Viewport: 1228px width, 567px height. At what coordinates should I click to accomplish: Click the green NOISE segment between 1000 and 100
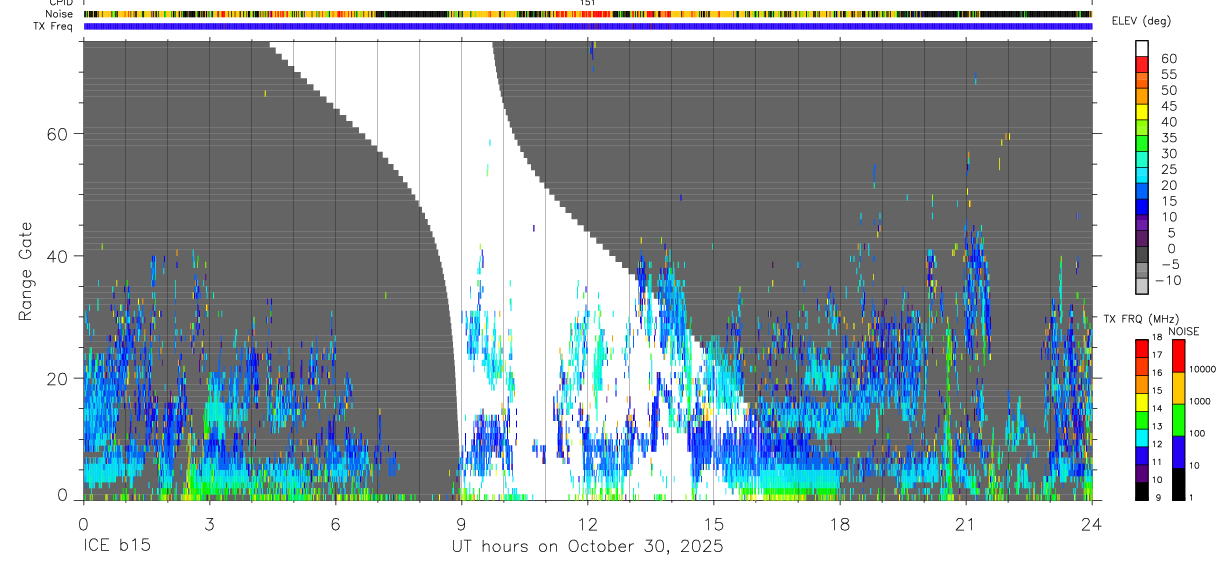(x=1178, y=420)
